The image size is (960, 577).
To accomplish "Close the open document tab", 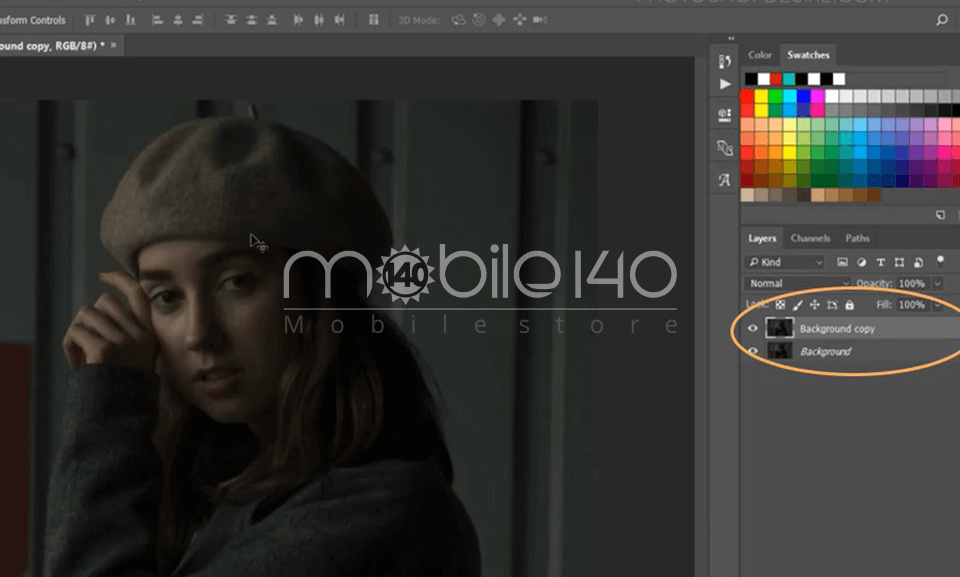I will (x=113, y=45).
